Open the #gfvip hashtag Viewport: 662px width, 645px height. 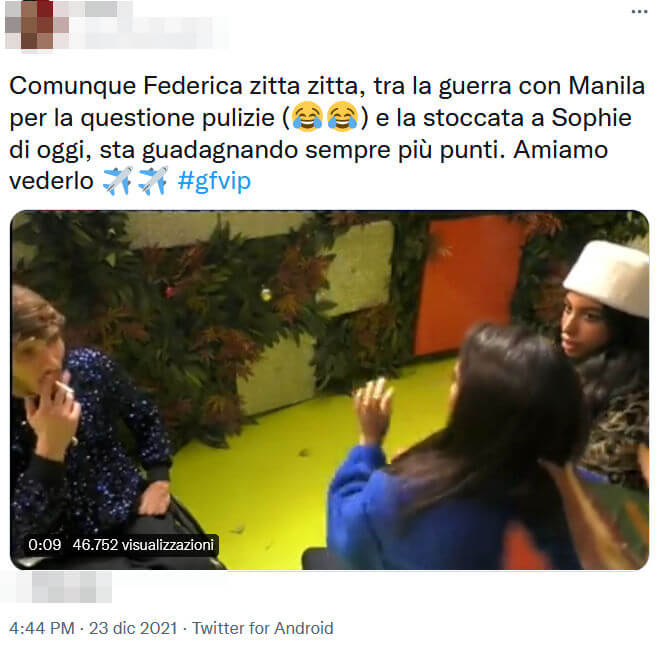click(x=214, y=181)
